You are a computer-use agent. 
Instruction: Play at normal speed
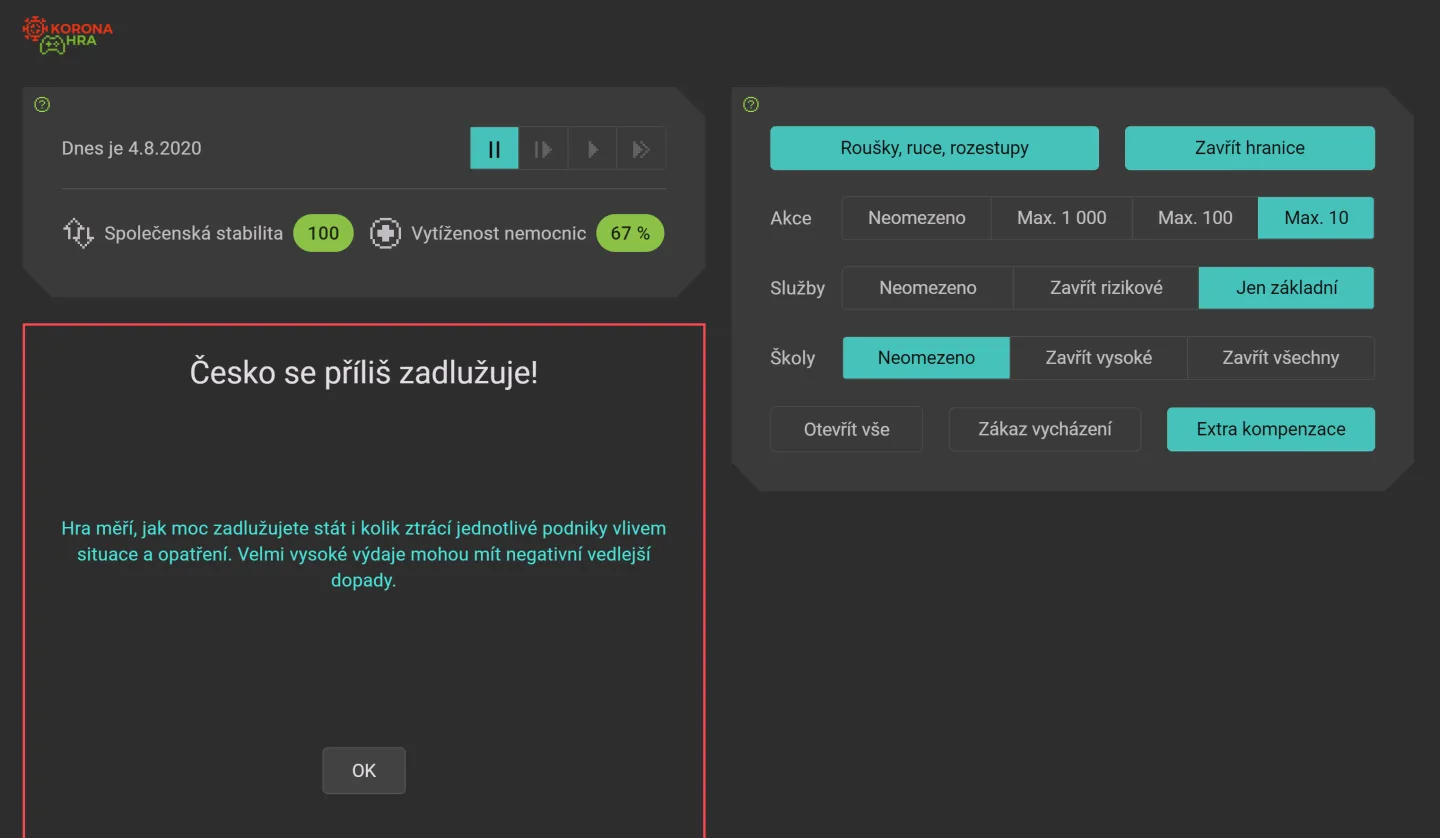[x=592, y=149]
